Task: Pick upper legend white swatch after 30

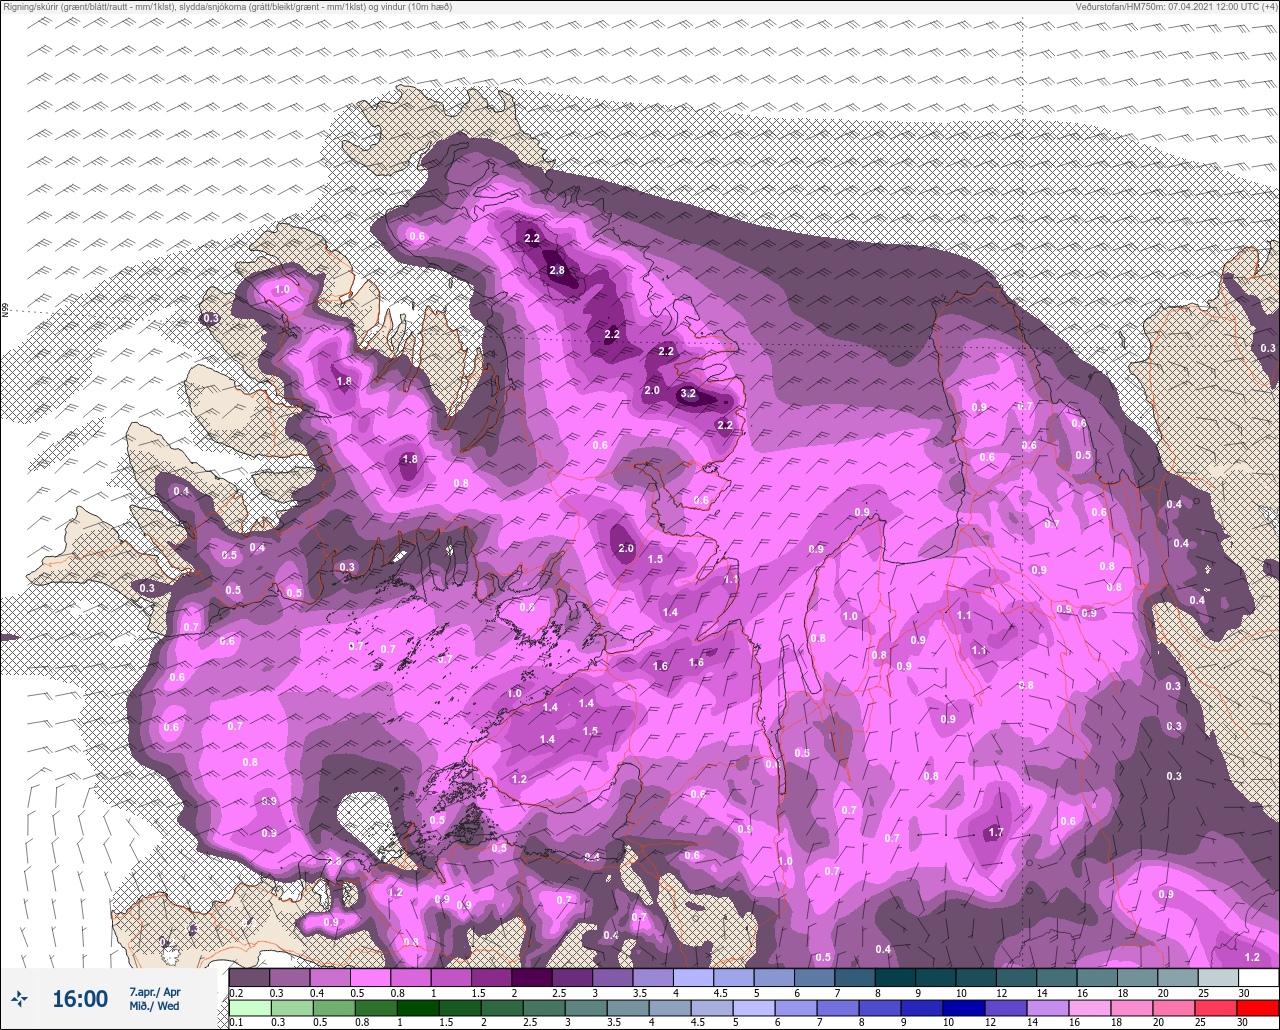Action: pyautogui.click(x=1259, y=977)
